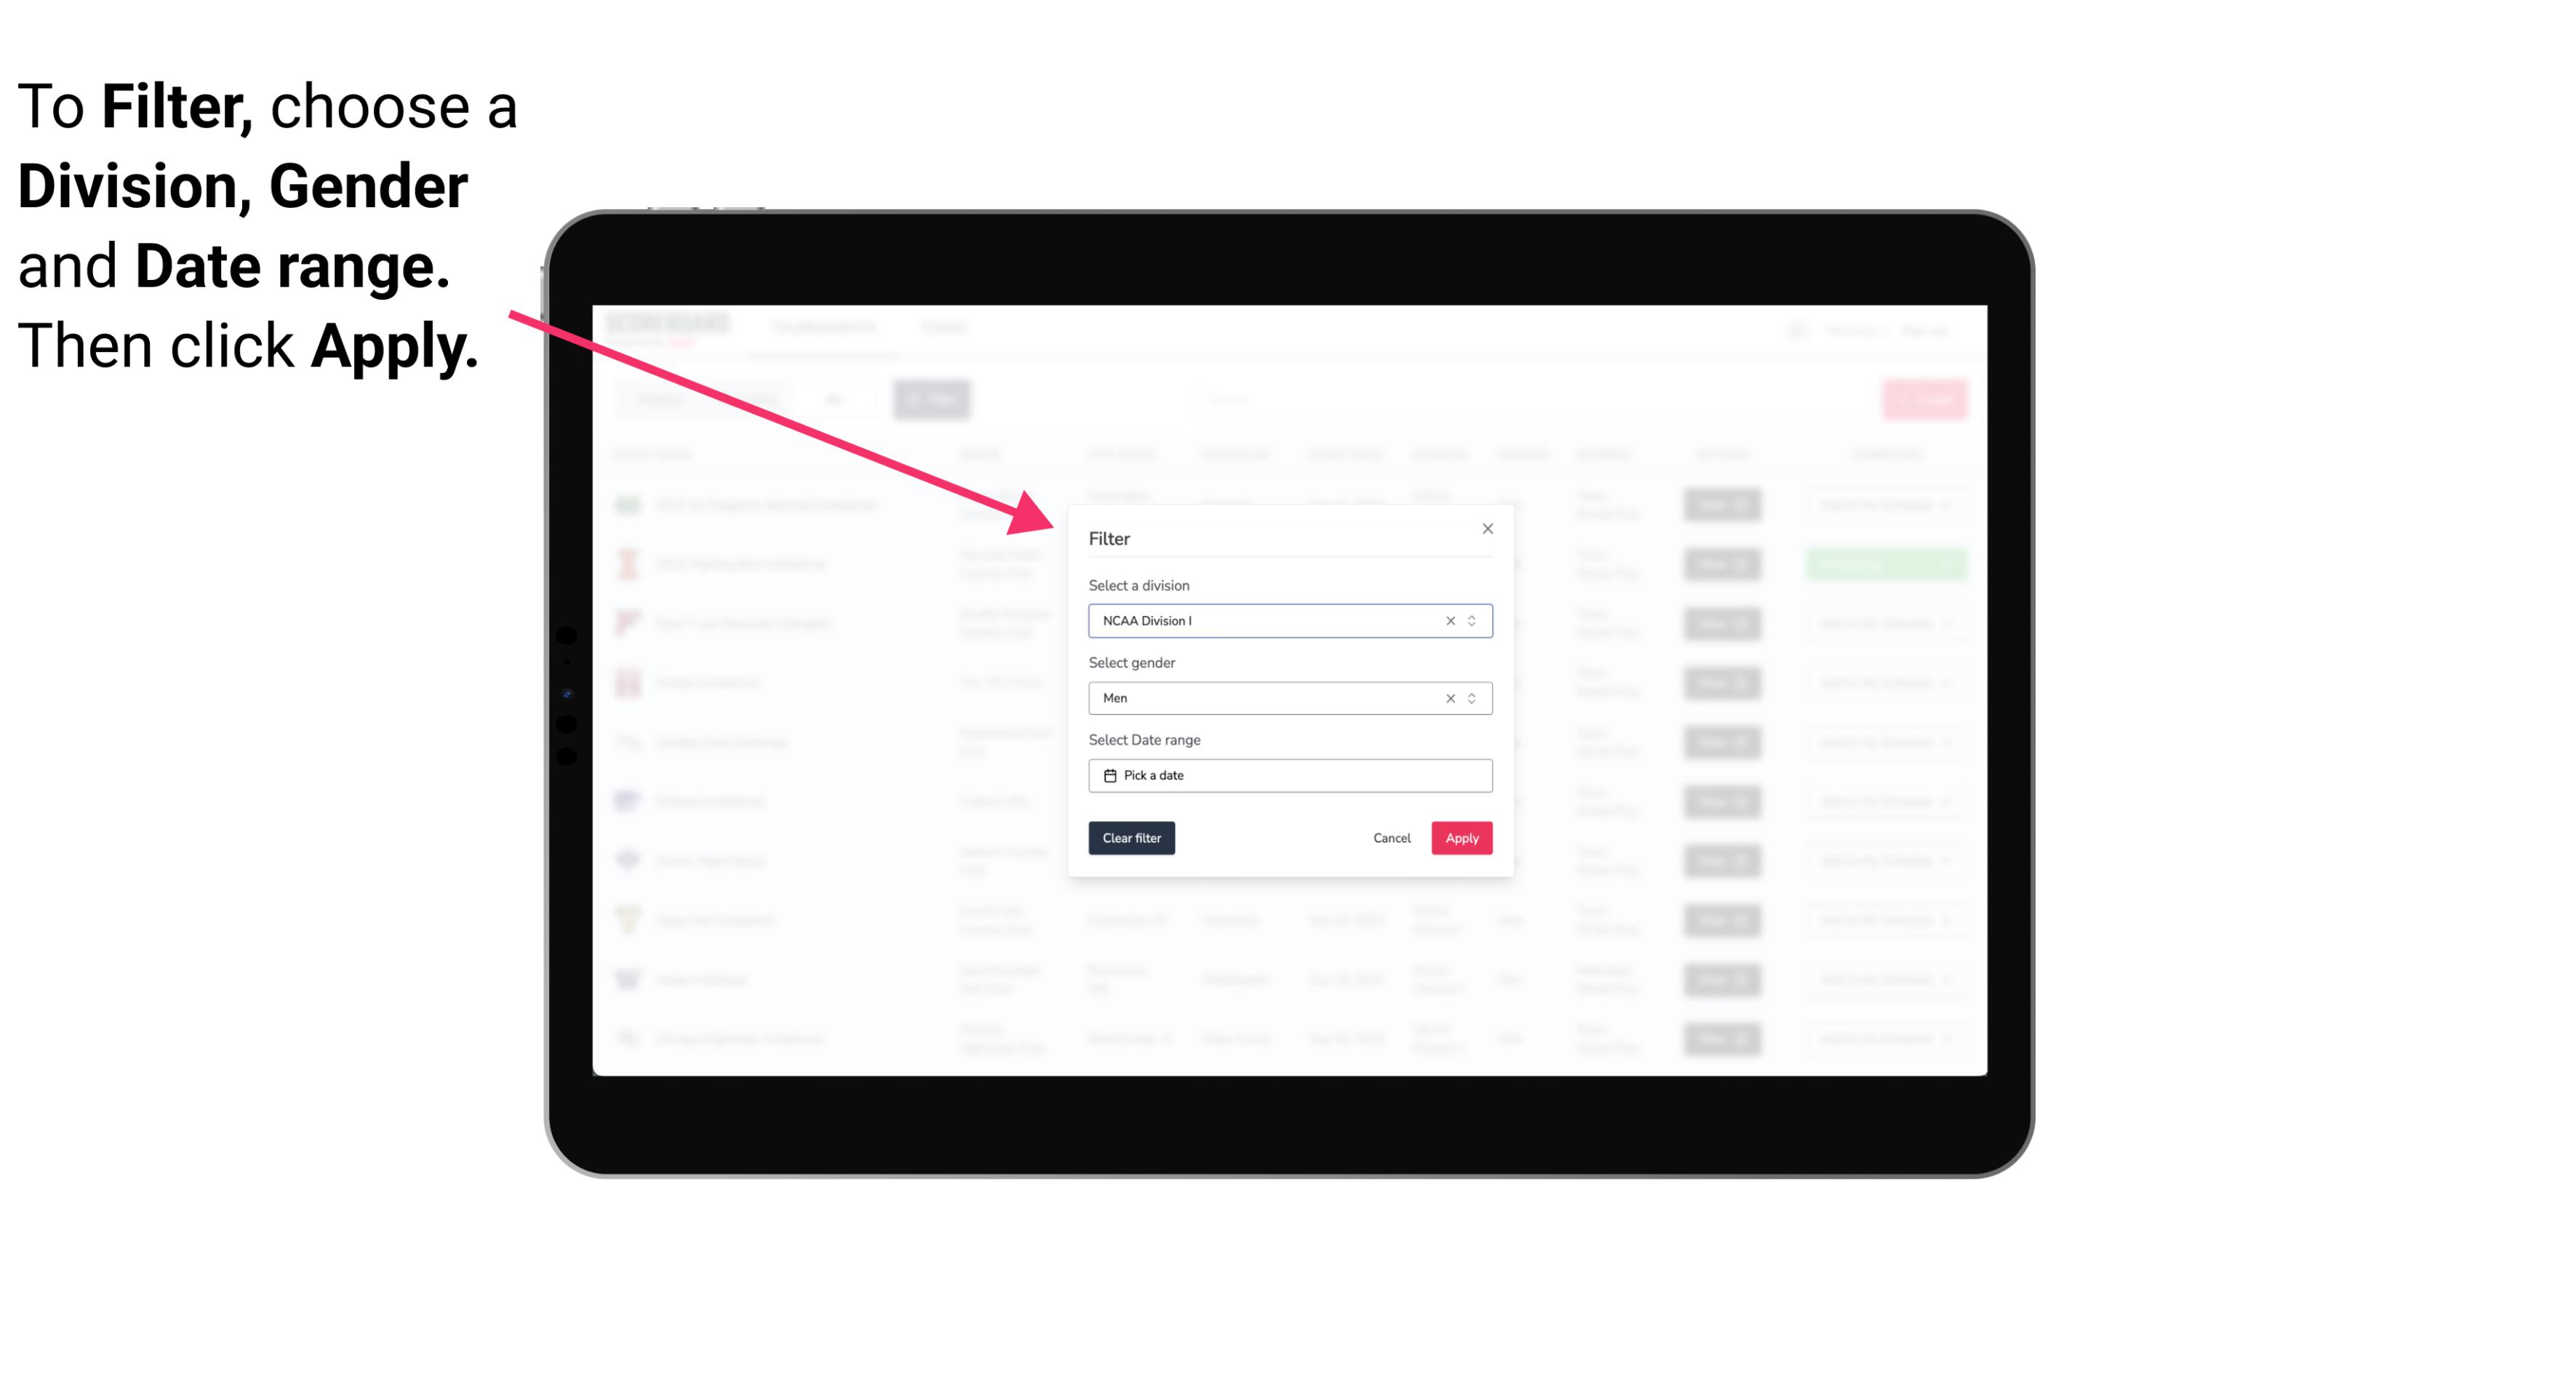
Task: Click the Cancel button to dismiss dialog
Action: coord(1391,838)
